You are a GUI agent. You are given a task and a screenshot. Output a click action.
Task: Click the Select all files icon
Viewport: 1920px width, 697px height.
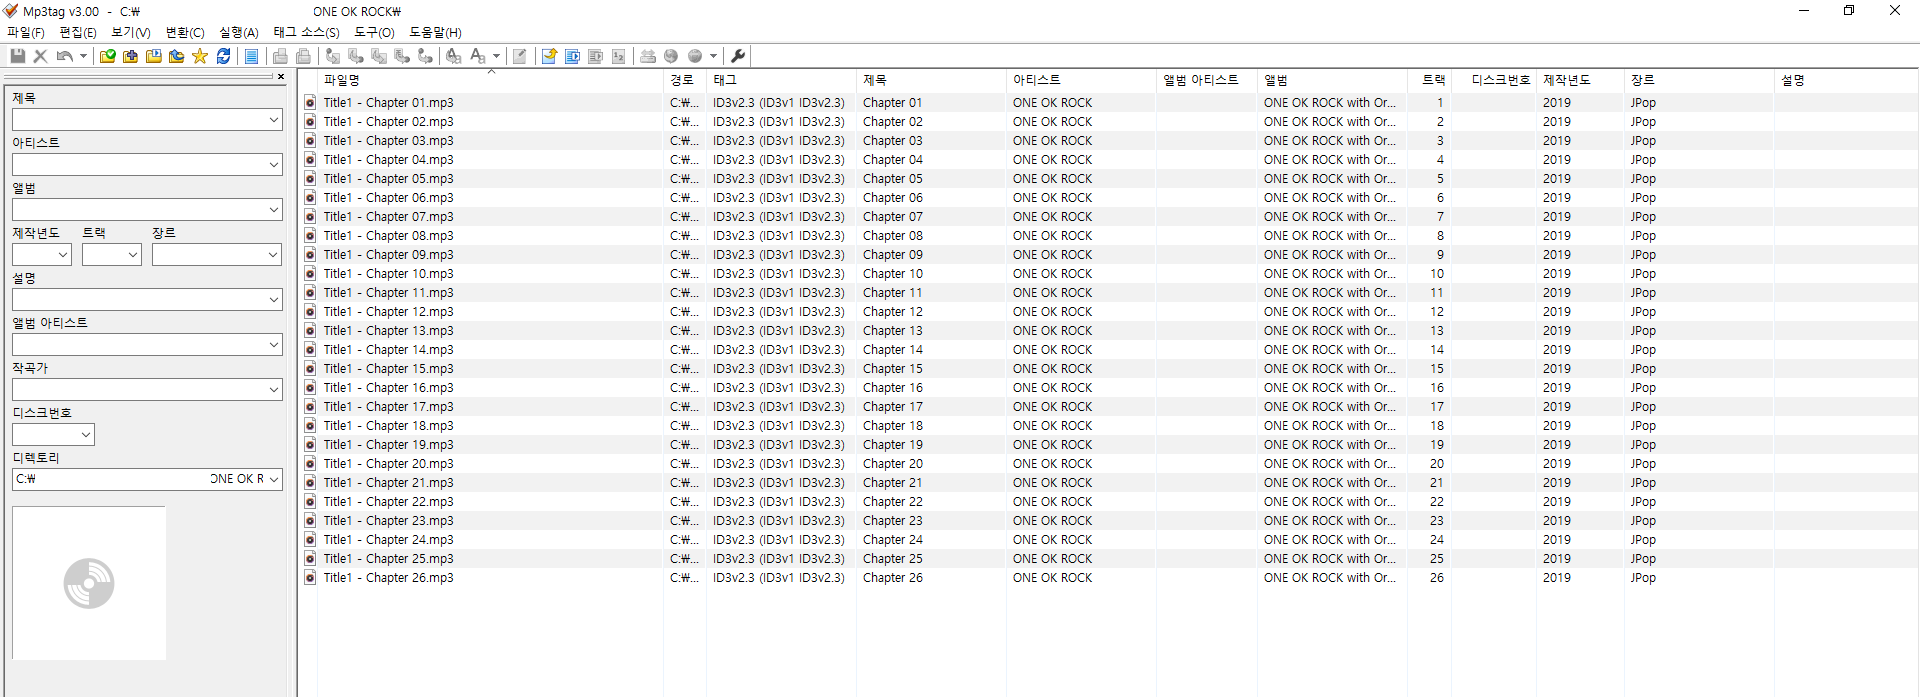click(x=251, y=56)
